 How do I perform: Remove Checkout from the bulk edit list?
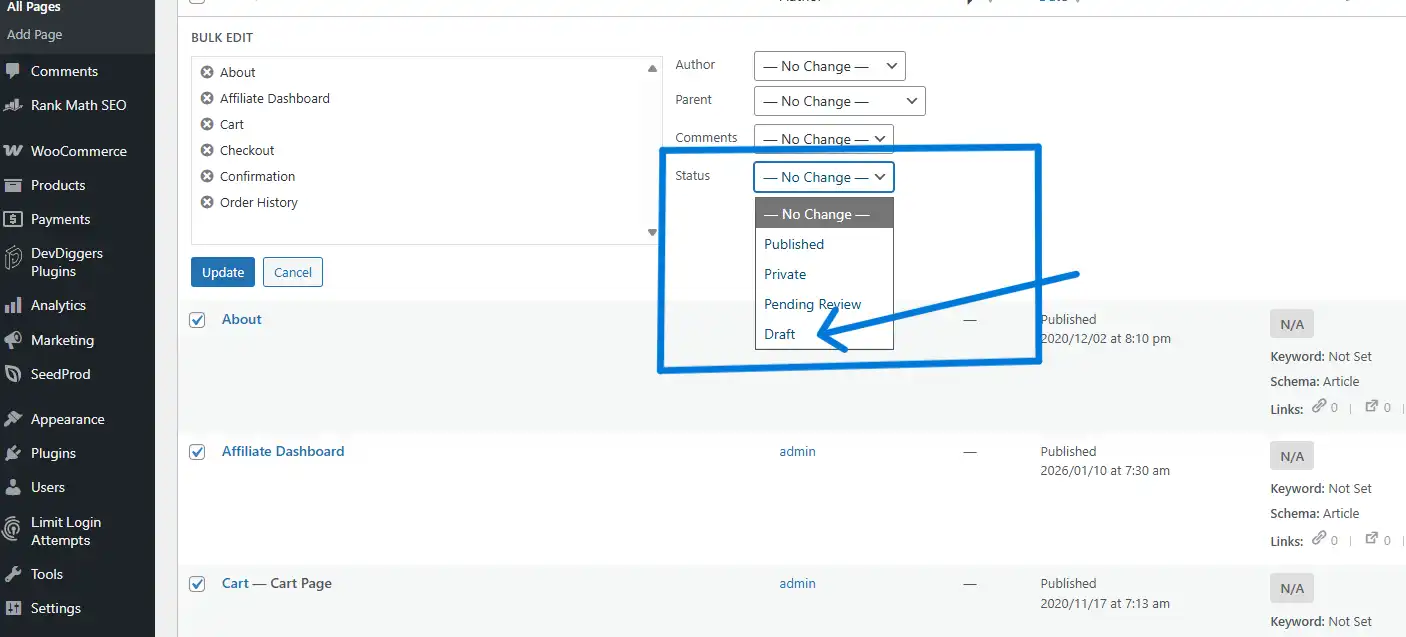coord(207,150)
